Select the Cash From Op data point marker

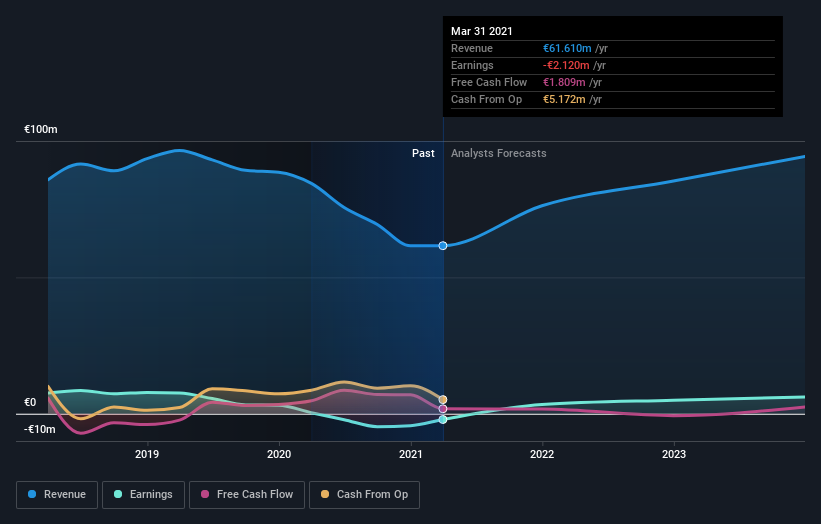pyautogui.click(x=443, y=399)
